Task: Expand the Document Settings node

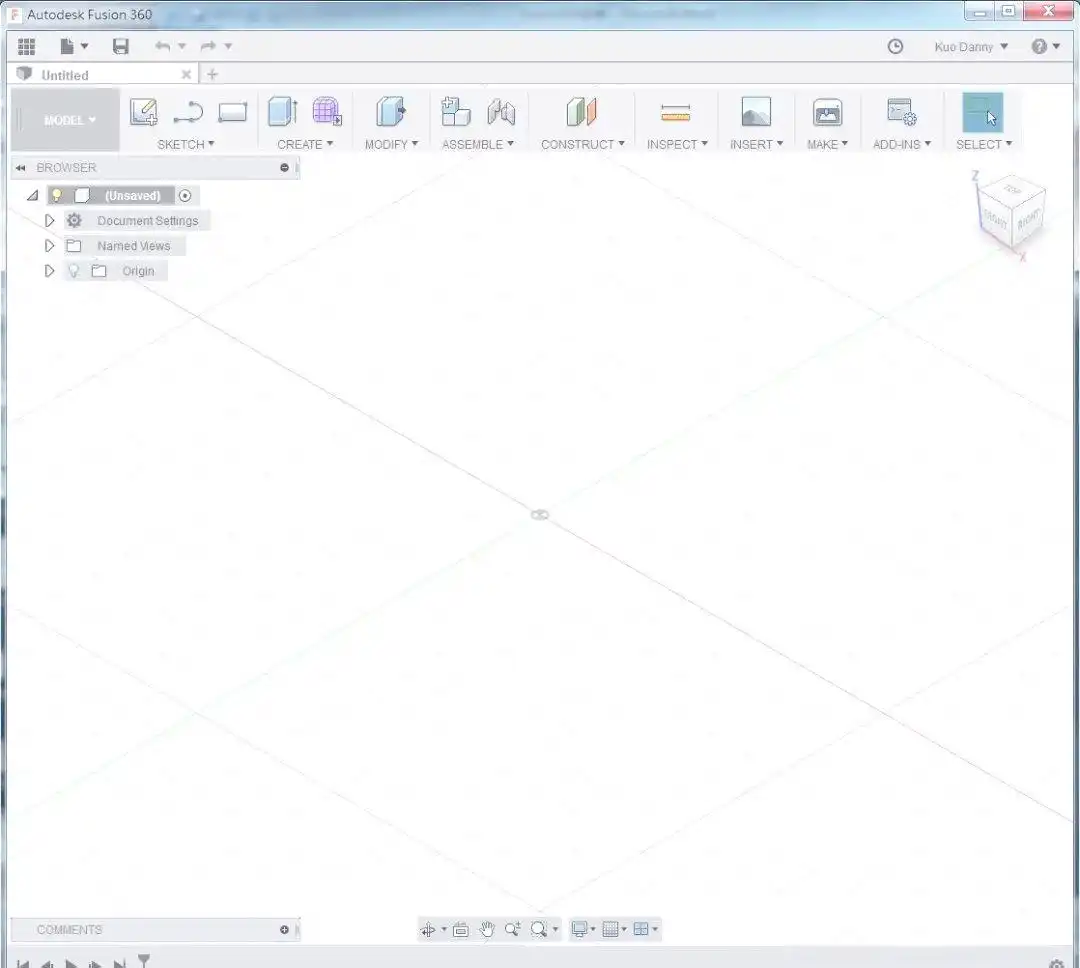Action: tap(50, 220)
